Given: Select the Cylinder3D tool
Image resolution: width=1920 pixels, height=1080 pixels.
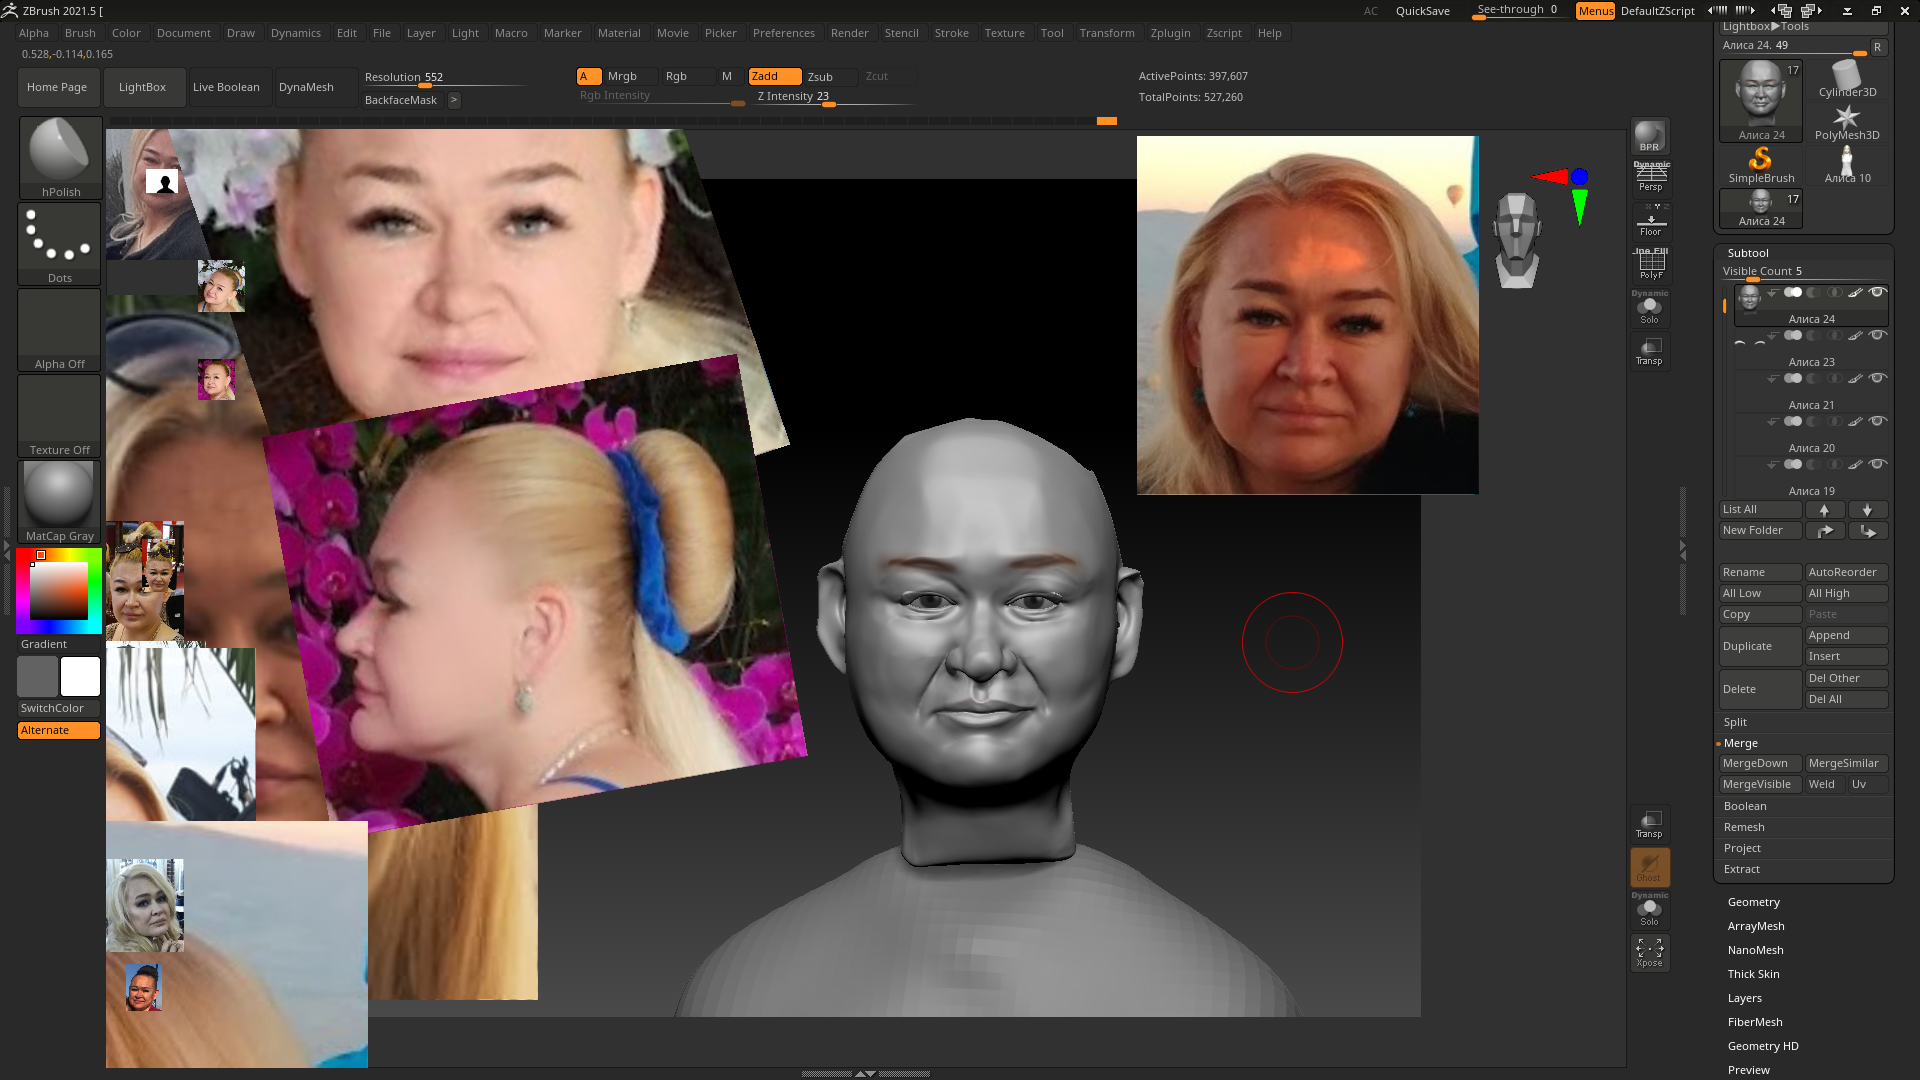Looking at the screenshot, I should 1847,79.
